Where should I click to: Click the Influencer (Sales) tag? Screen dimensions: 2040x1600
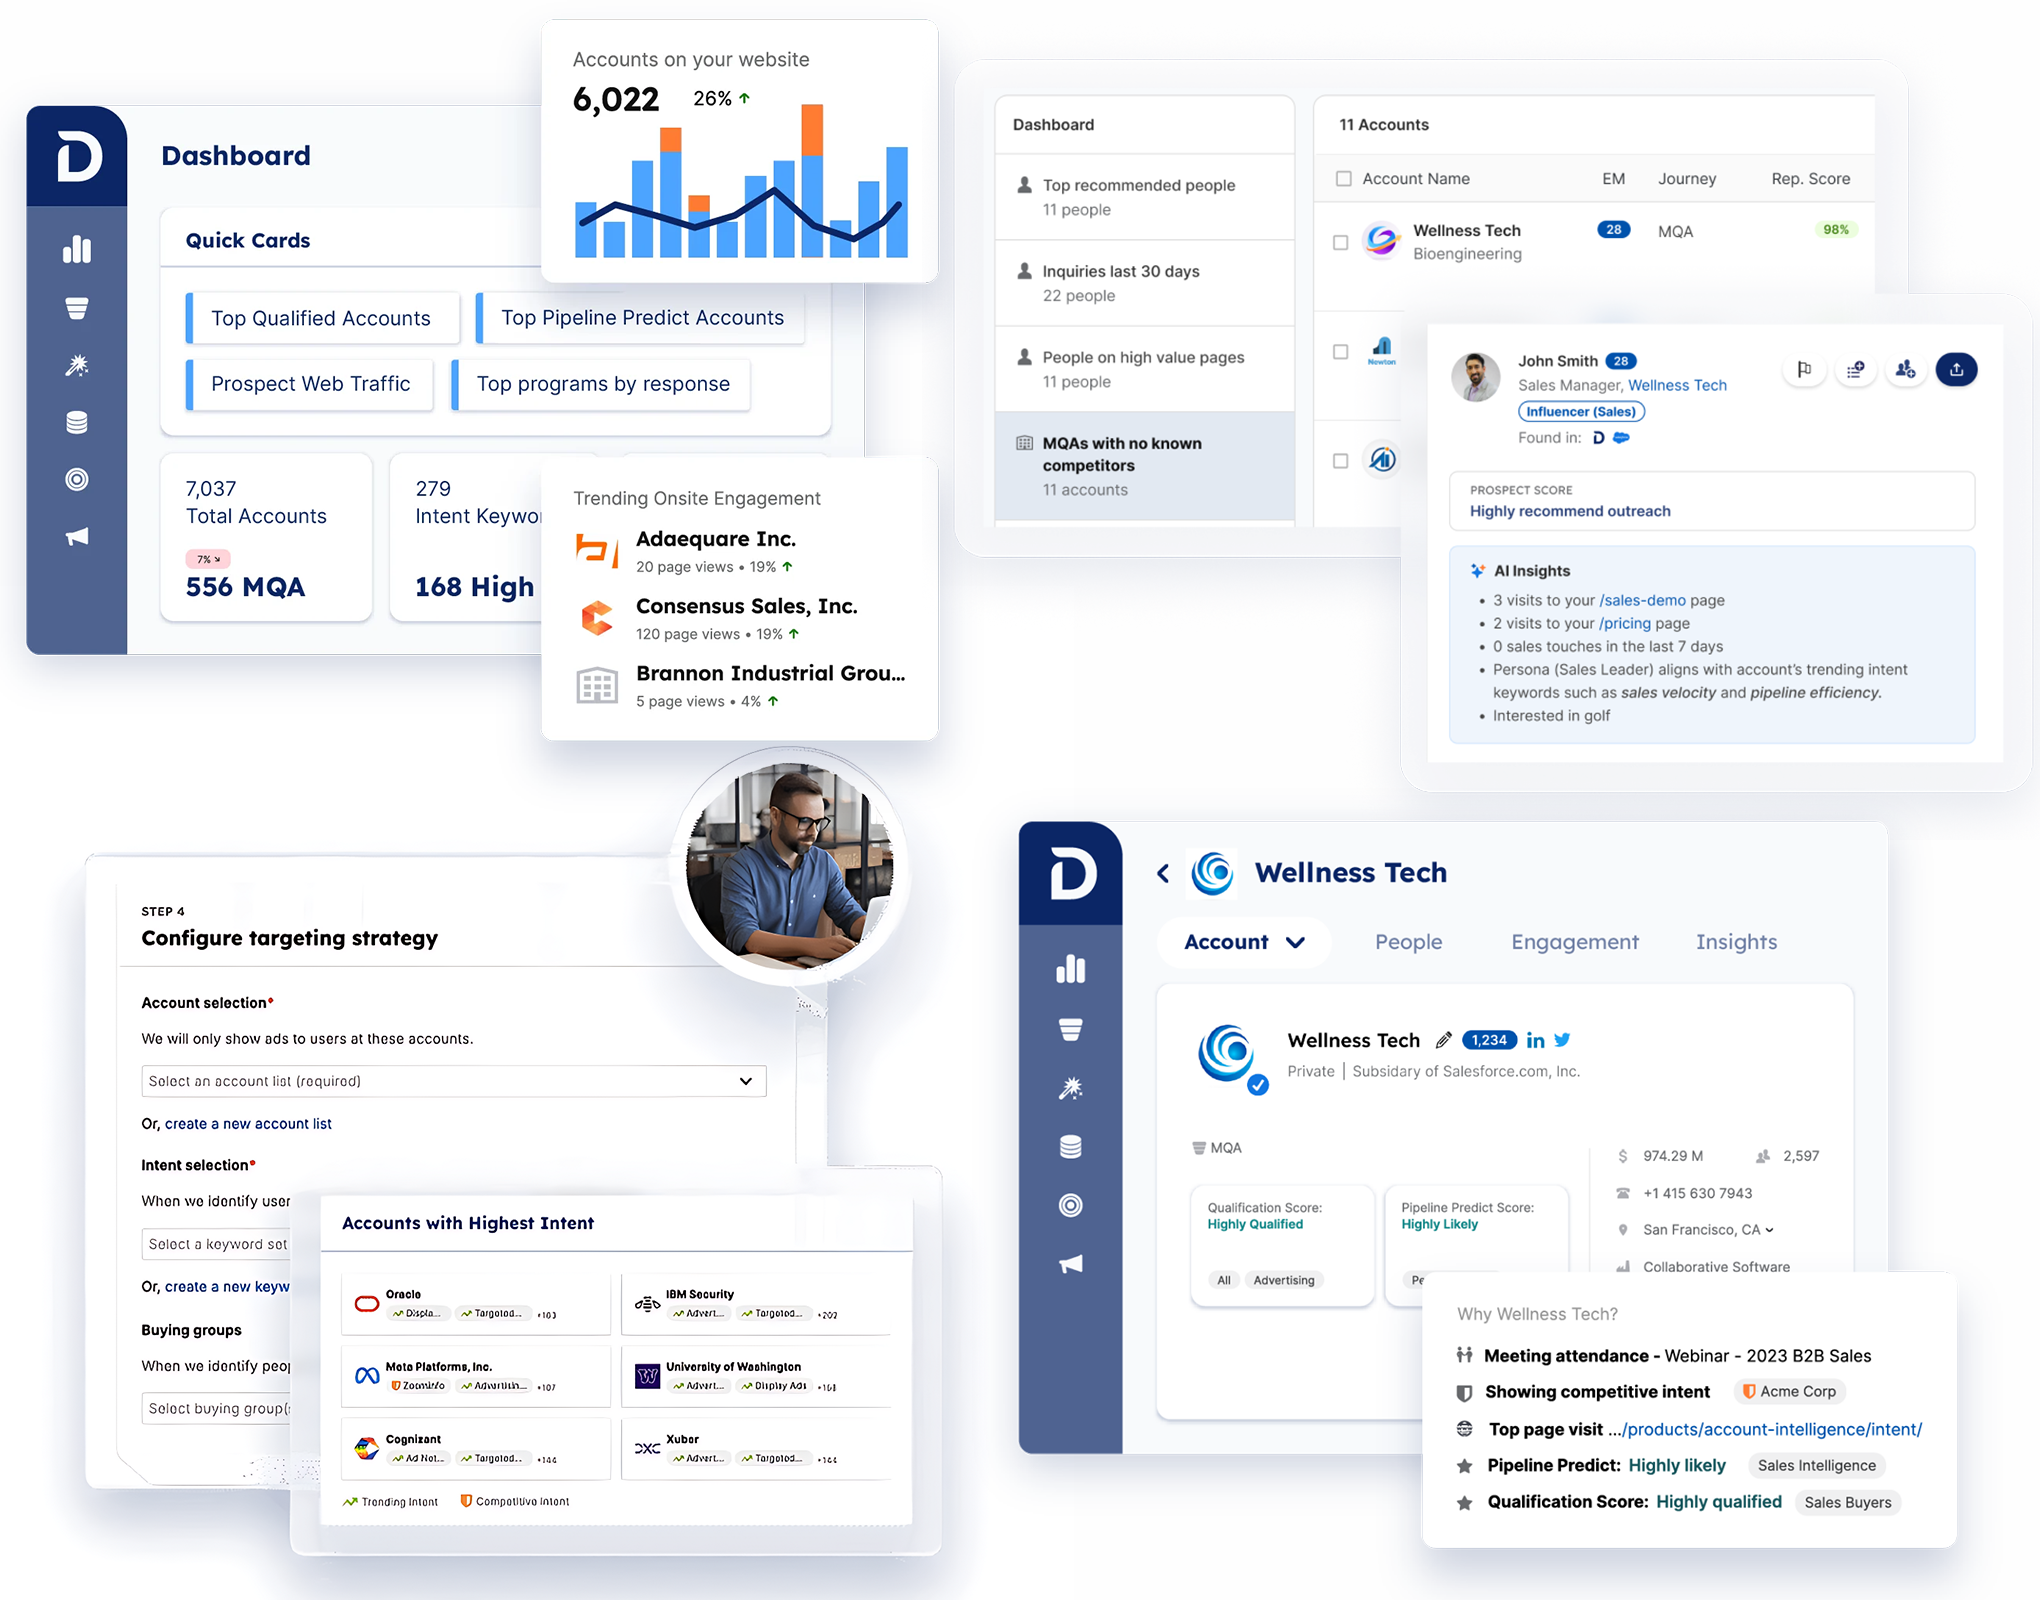(x=1581, y=411)
